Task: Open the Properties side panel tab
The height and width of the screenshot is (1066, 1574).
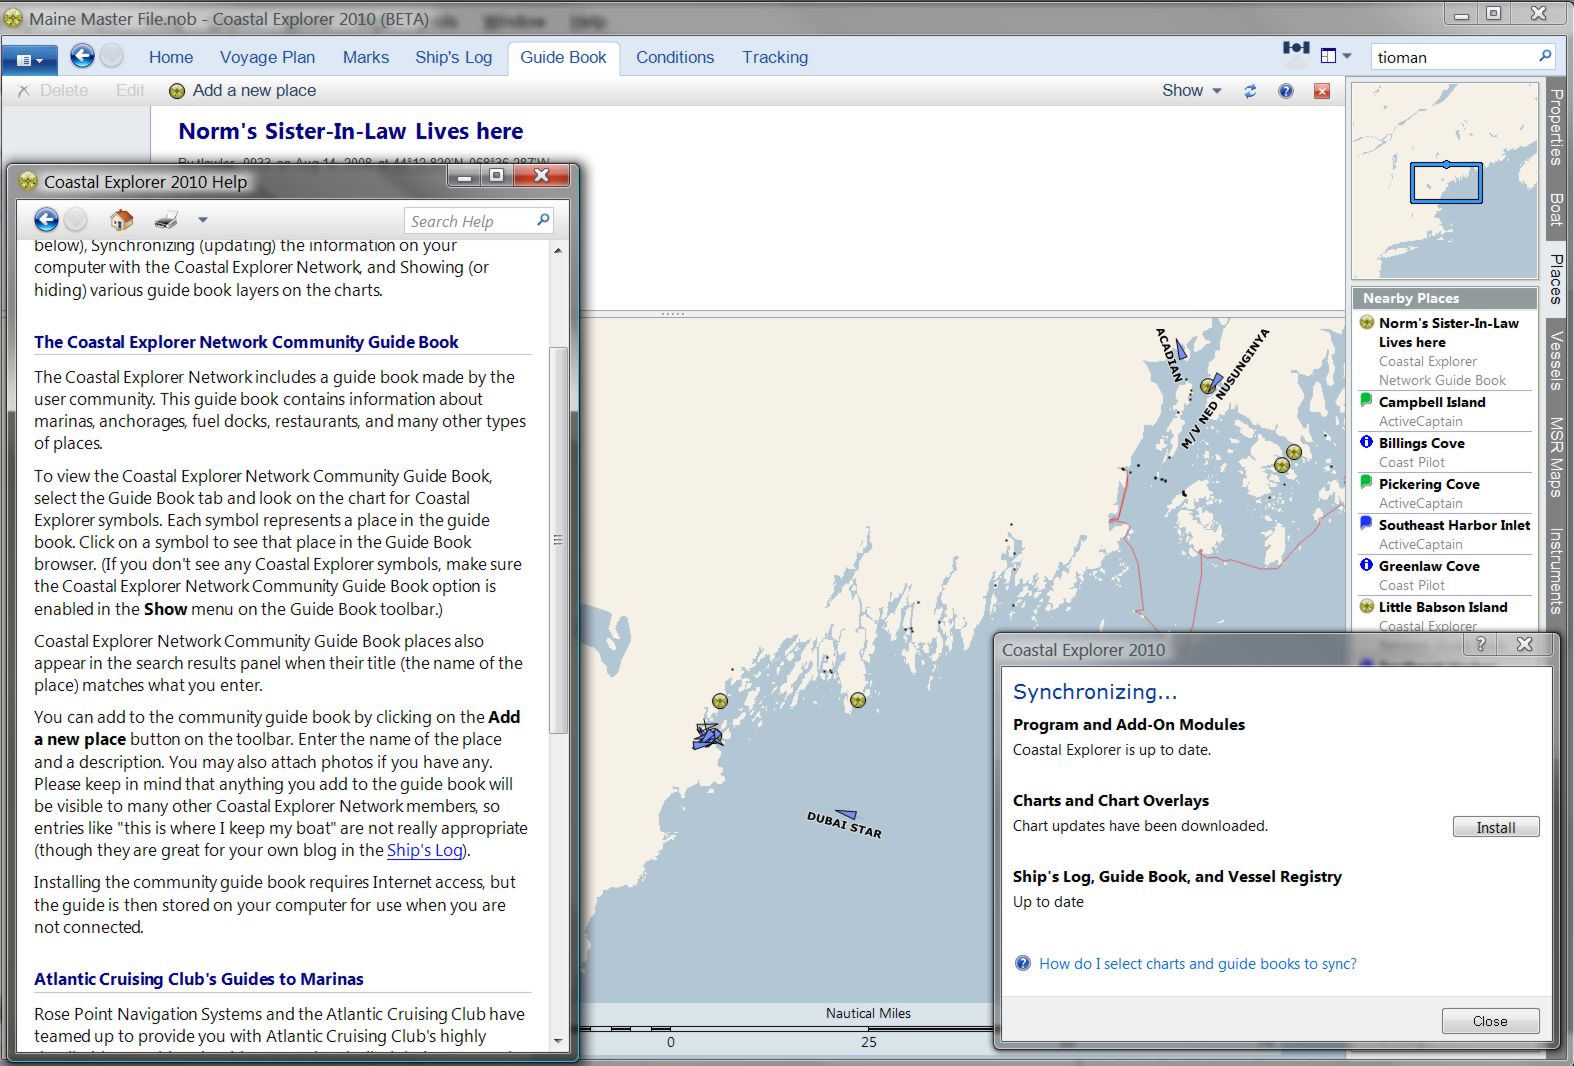Action: click(1556, 127)
